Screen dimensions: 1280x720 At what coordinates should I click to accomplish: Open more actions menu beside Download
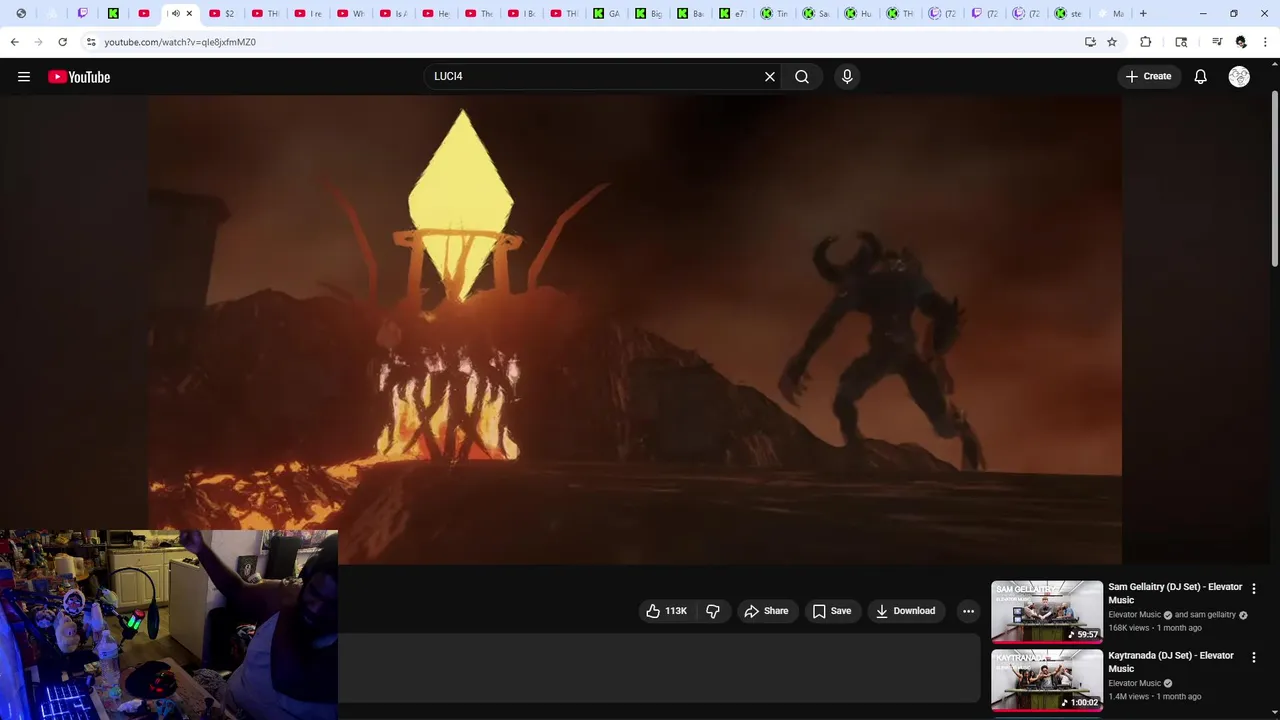click(968, 611)
